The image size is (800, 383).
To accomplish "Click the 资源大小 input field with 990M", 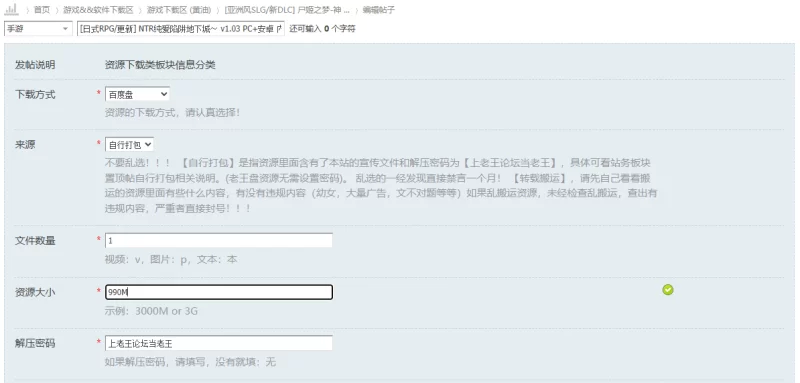I will tap(218, 292).
